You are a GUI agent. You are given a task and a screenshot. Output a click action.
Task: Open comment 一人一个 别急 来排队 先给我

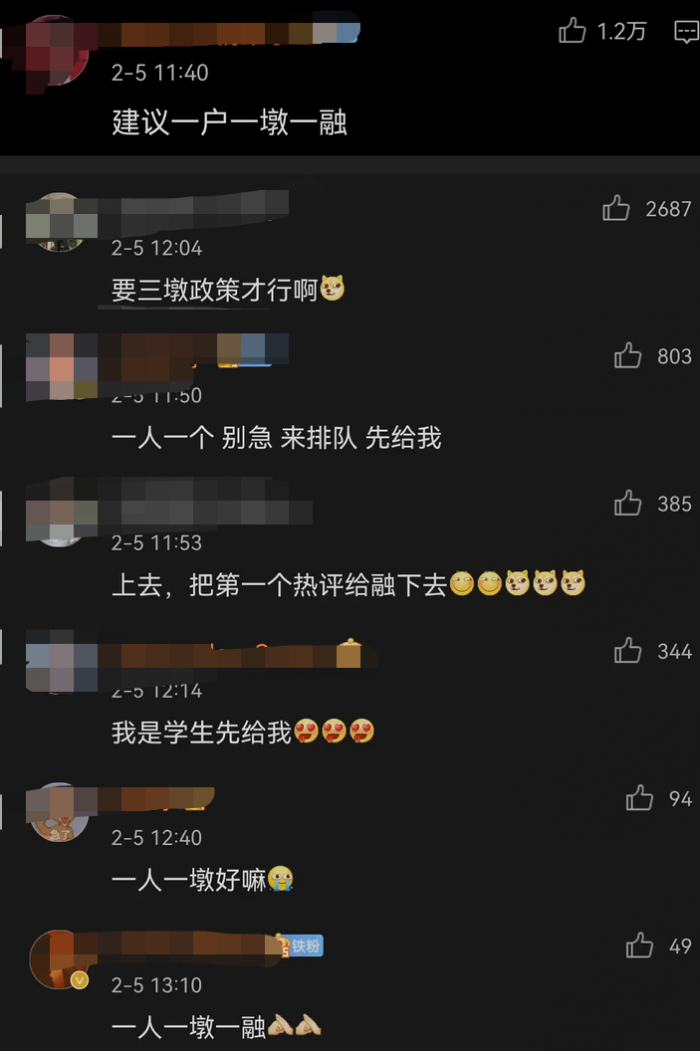tap(276, 438)
